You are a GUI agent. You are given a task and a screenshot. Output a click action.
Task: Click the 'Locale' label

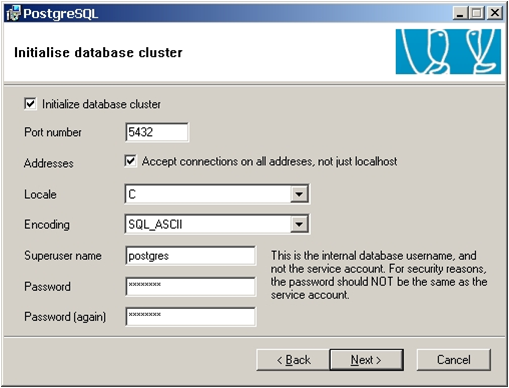[x=40, y=194]
